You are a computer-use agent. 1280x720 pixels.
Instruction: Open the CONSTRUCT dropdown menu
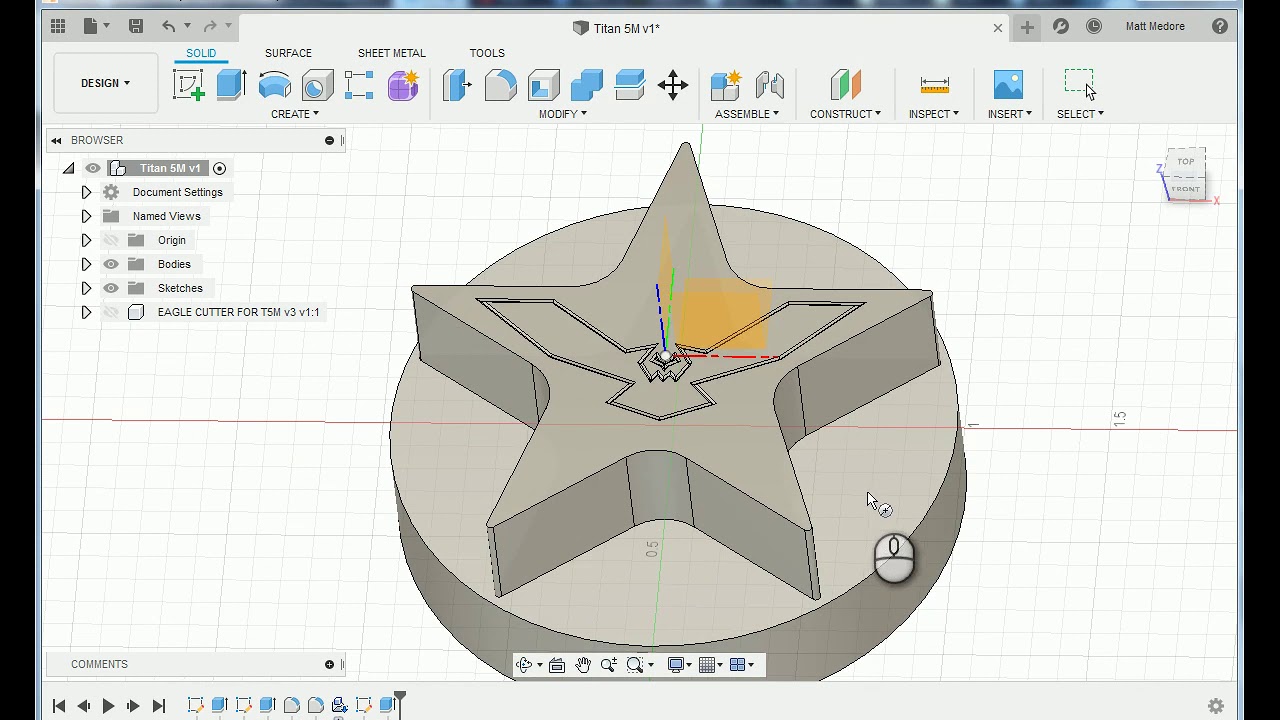point(845,114)
